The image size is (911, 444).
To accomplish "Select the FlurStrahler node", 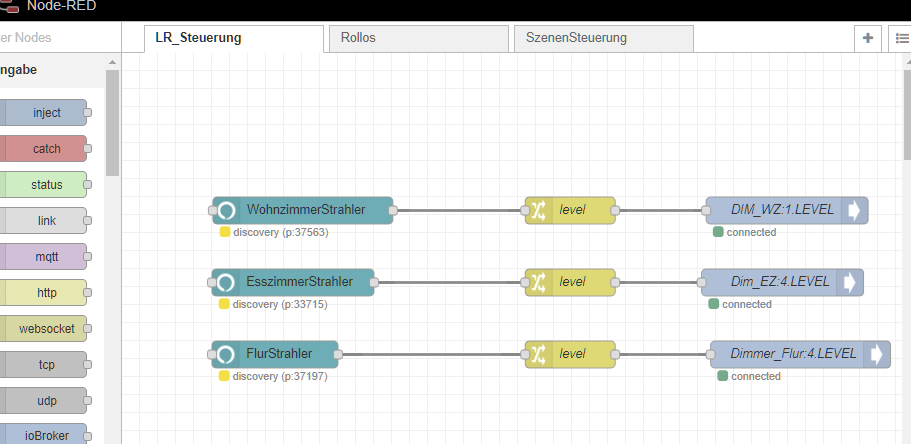I will pos(275,355).
